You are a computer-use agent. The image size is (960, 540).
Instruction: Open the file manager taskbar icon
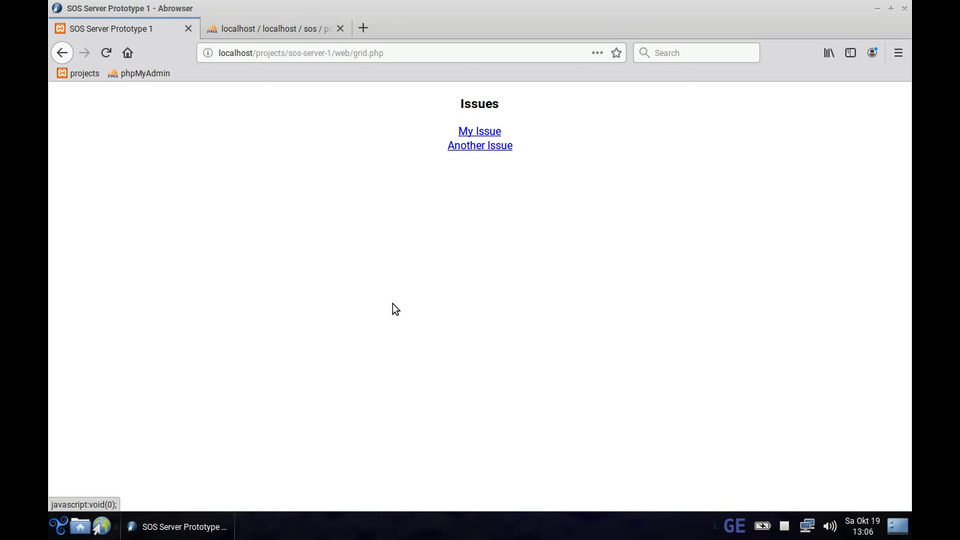pyautogui.click(x=80, y=526)
